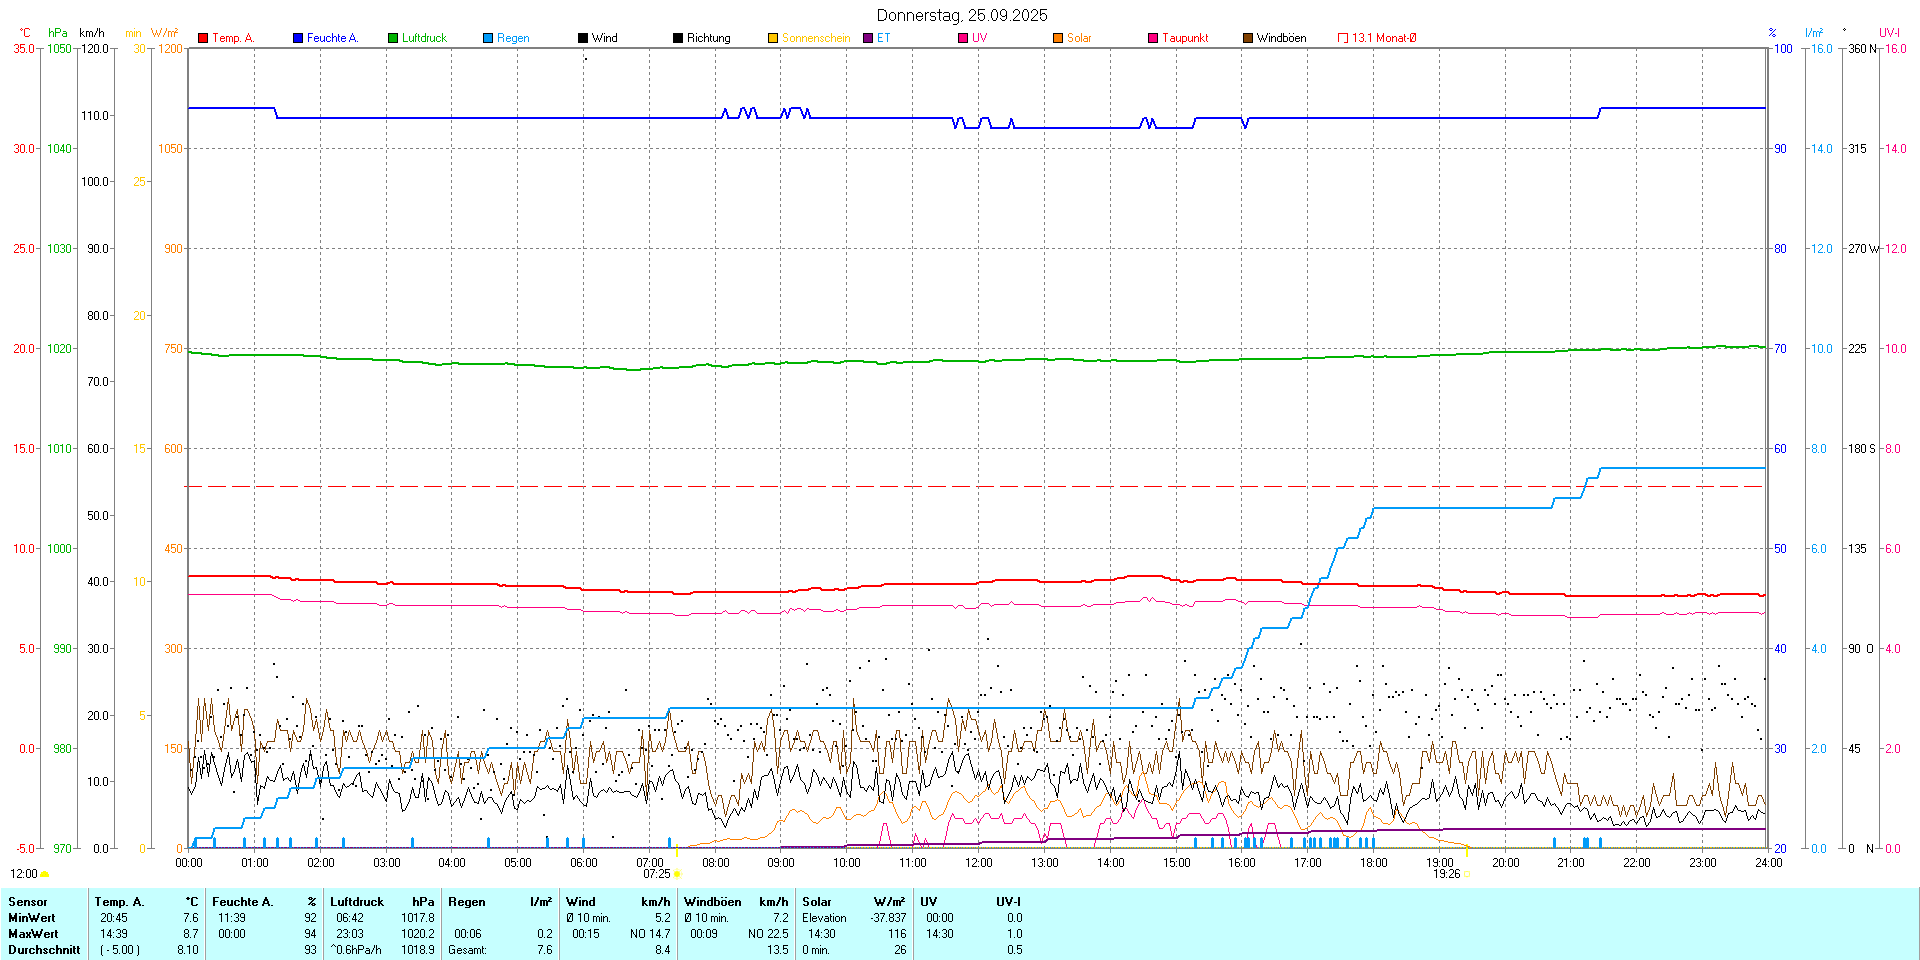
Task: Click the sunrise sun icon at 07:25
Action: 677,874
